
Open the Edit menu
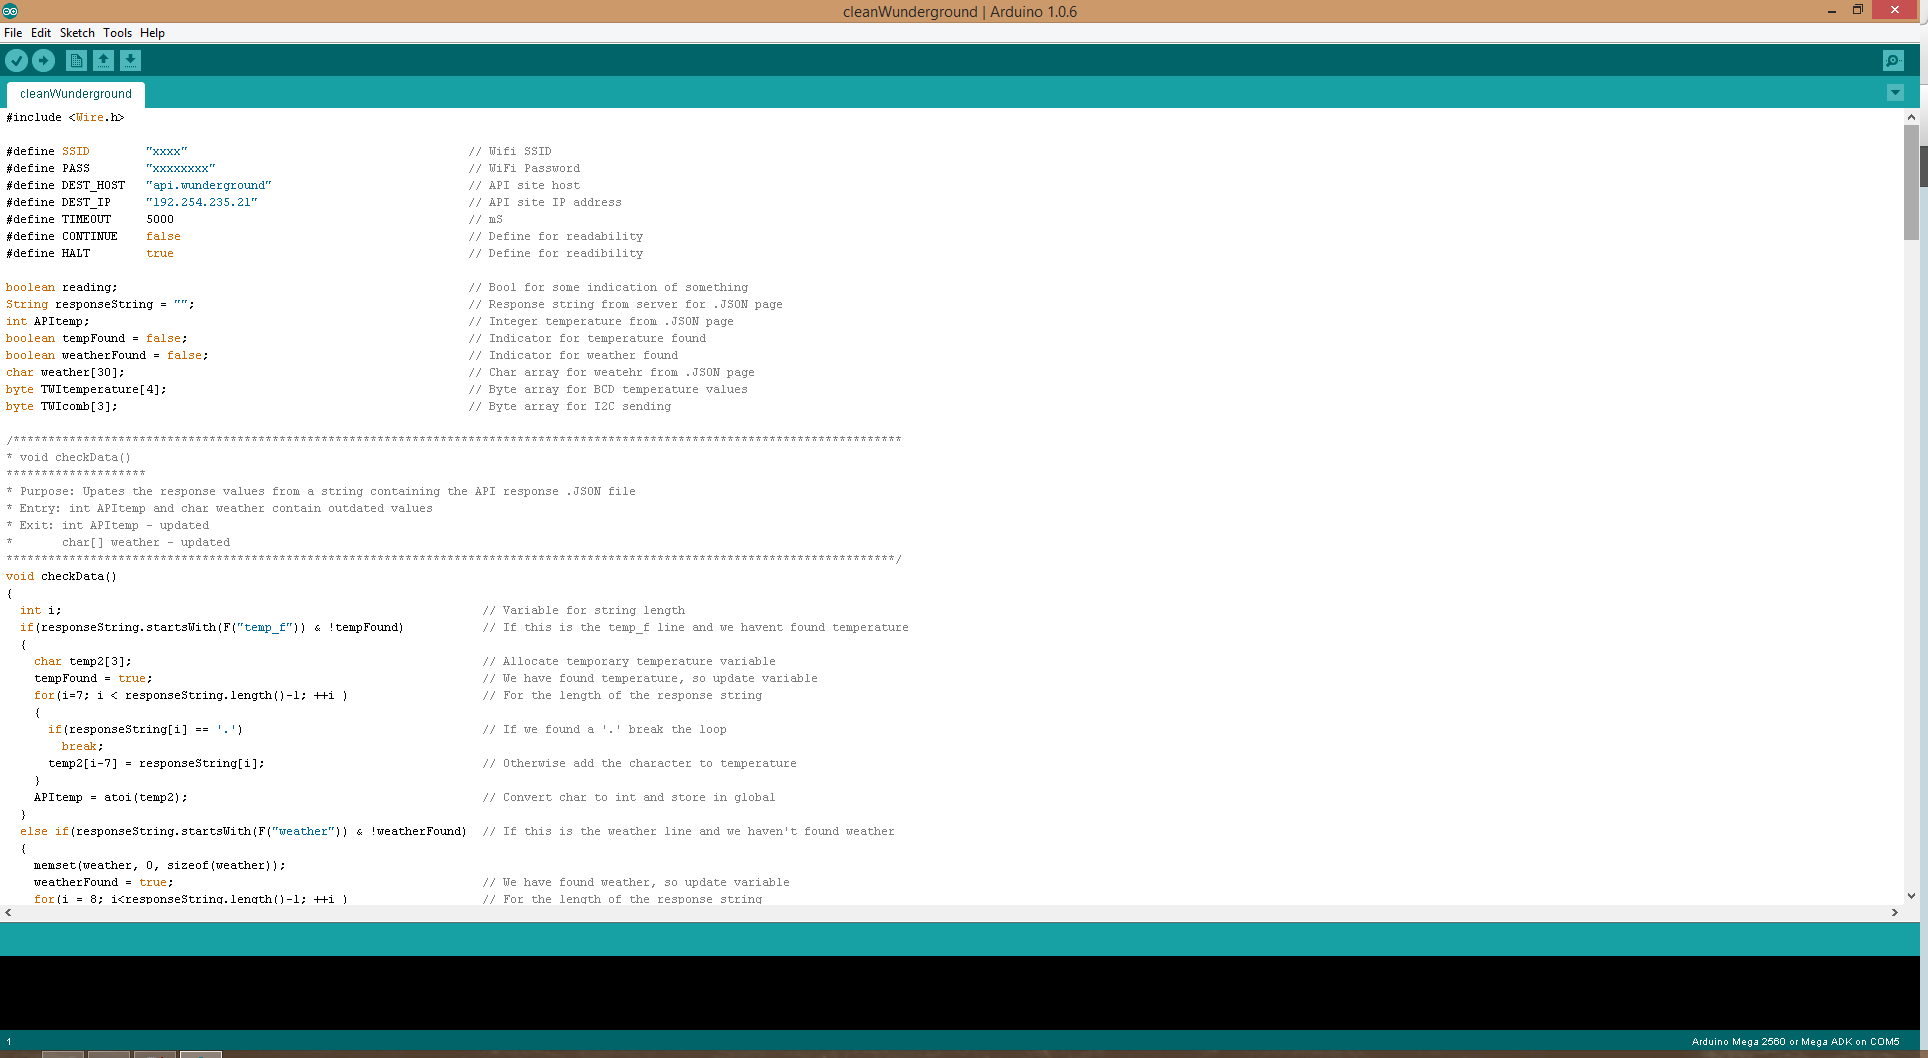[x=41, y=32]
